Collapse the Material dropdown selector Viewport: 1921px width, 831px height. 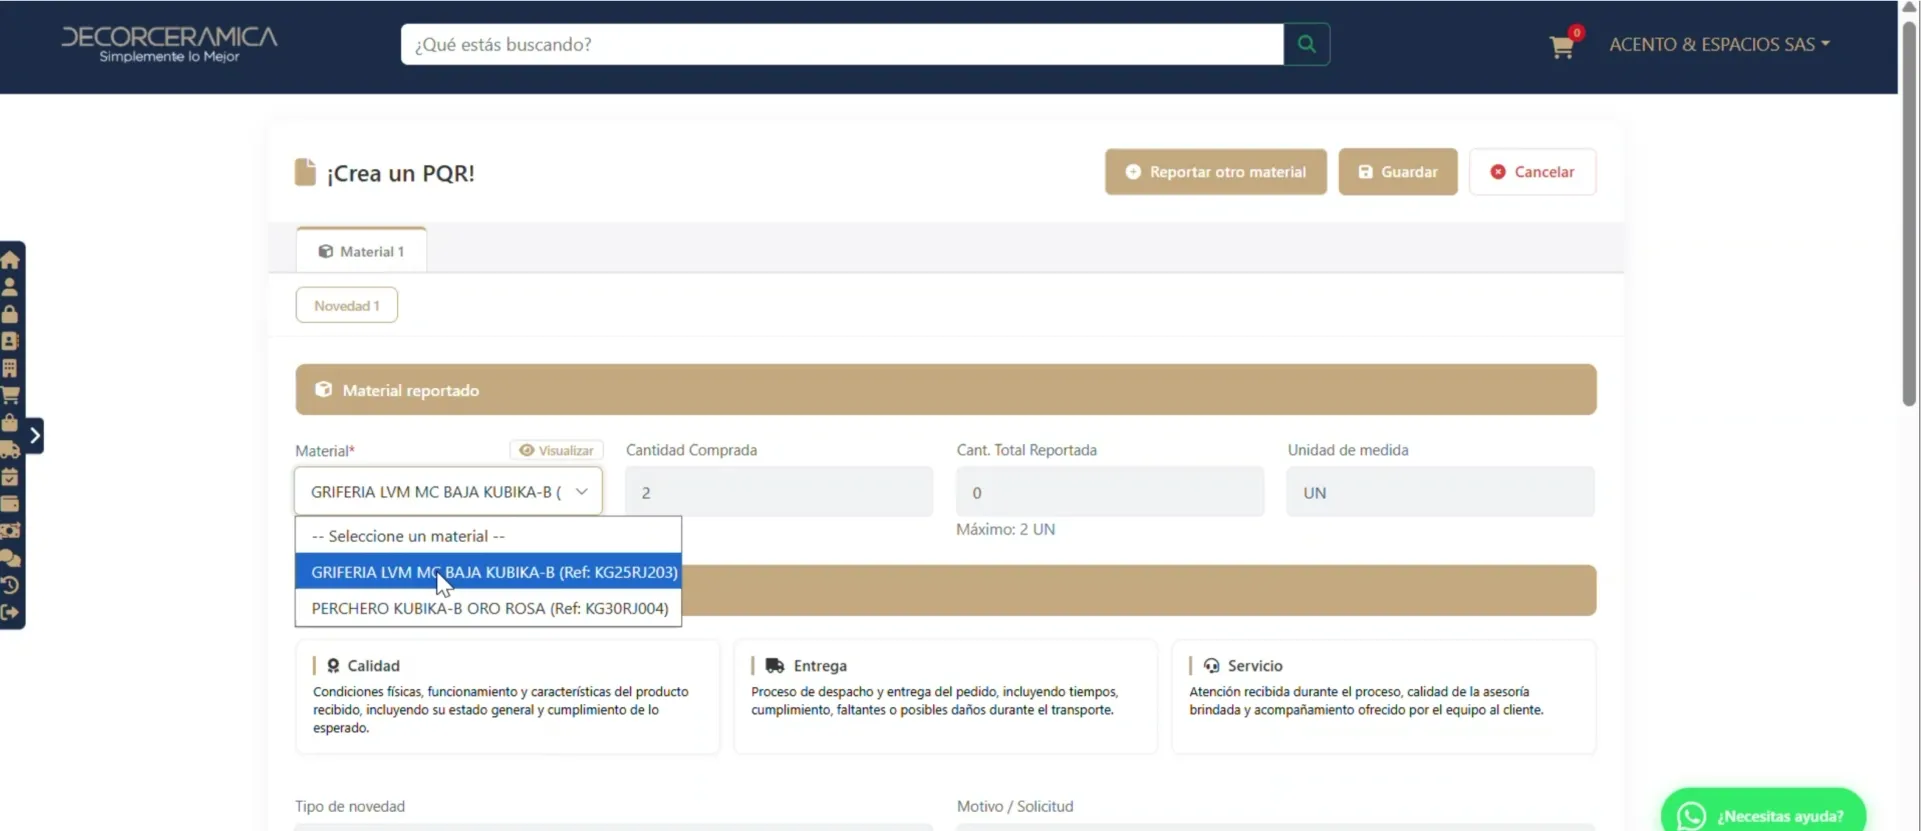448,491
